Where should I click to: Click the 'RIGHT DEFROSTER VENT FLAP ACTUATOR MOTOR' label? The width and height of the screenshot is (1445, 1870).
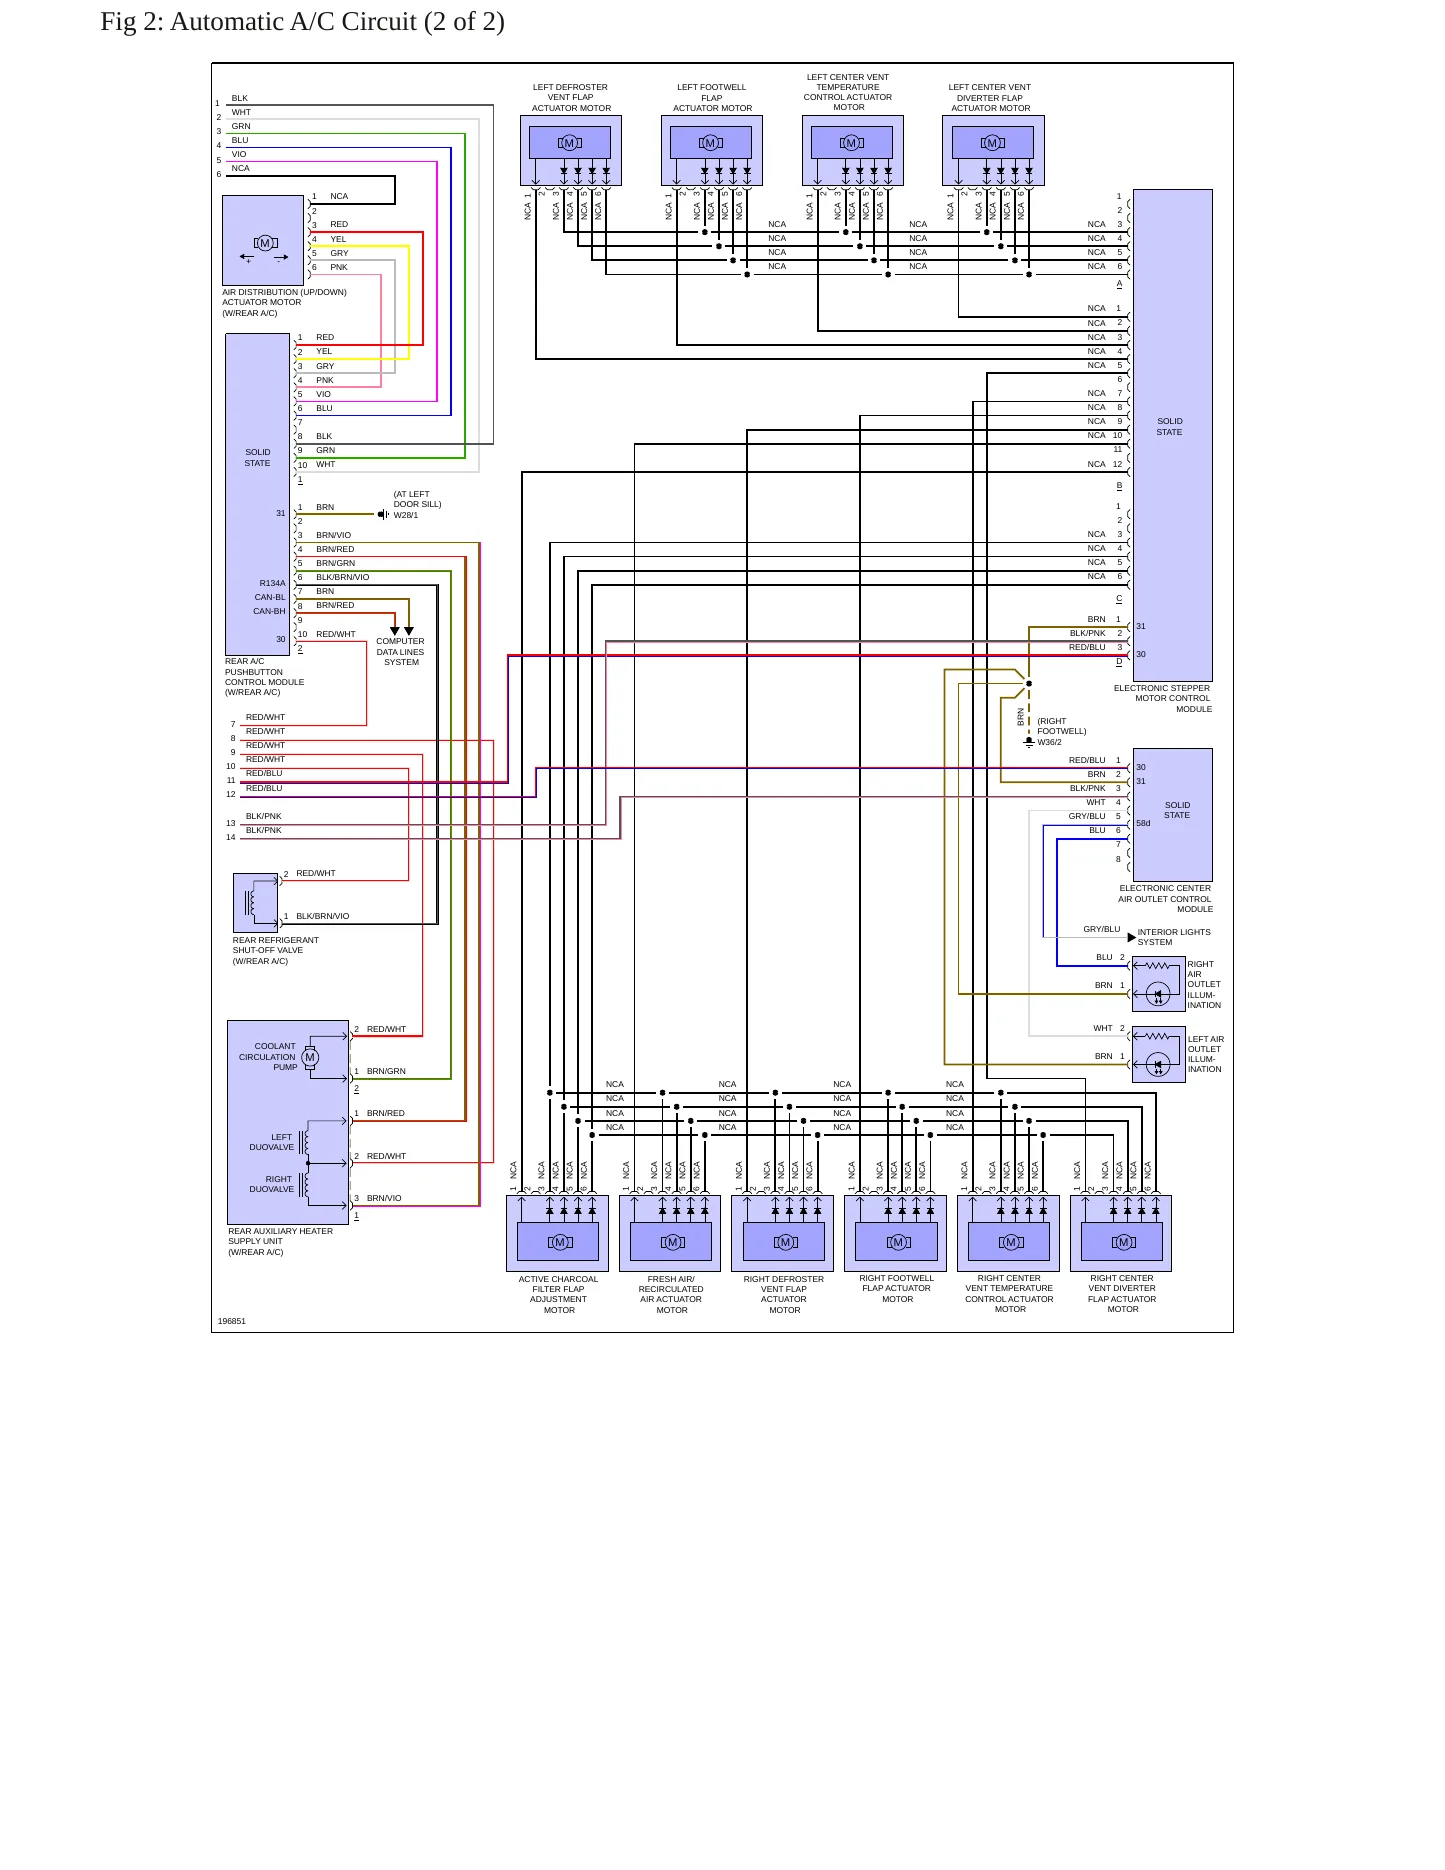(784, 1294)
